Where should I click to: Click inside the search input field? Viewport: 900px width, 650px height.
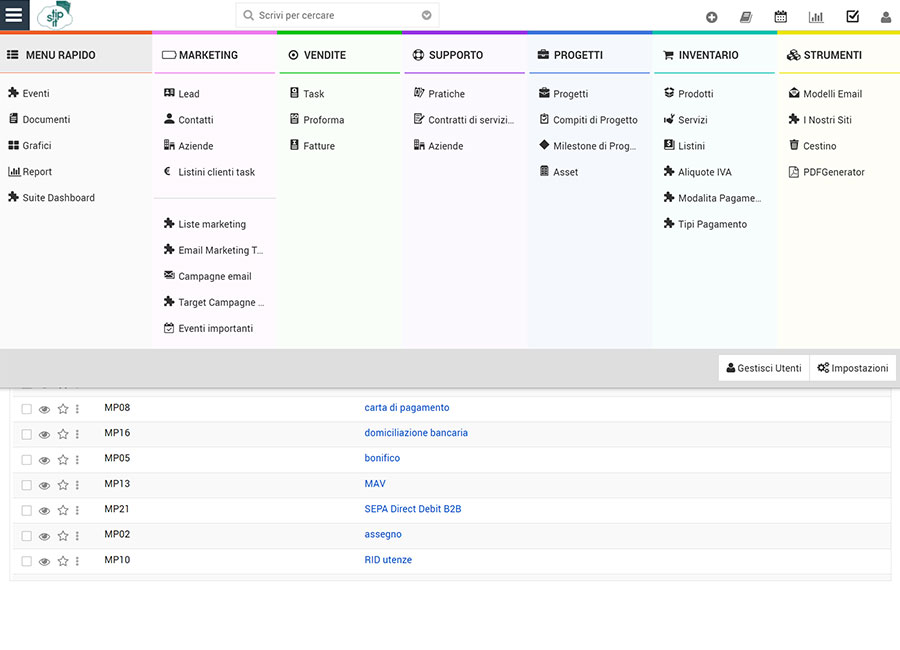click(330, 15)
